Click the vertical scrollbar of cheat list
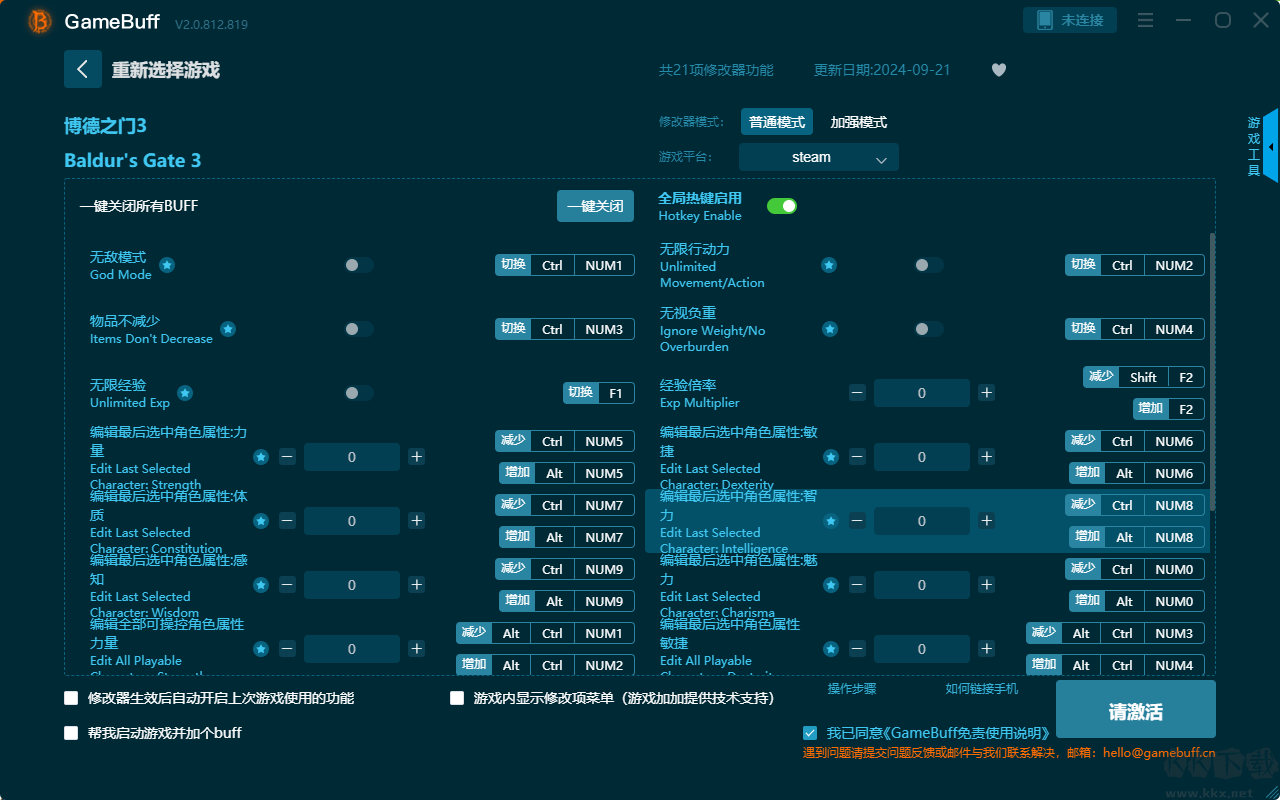The width and height of the screenshot is (1280, 800). coord(1213,370)
